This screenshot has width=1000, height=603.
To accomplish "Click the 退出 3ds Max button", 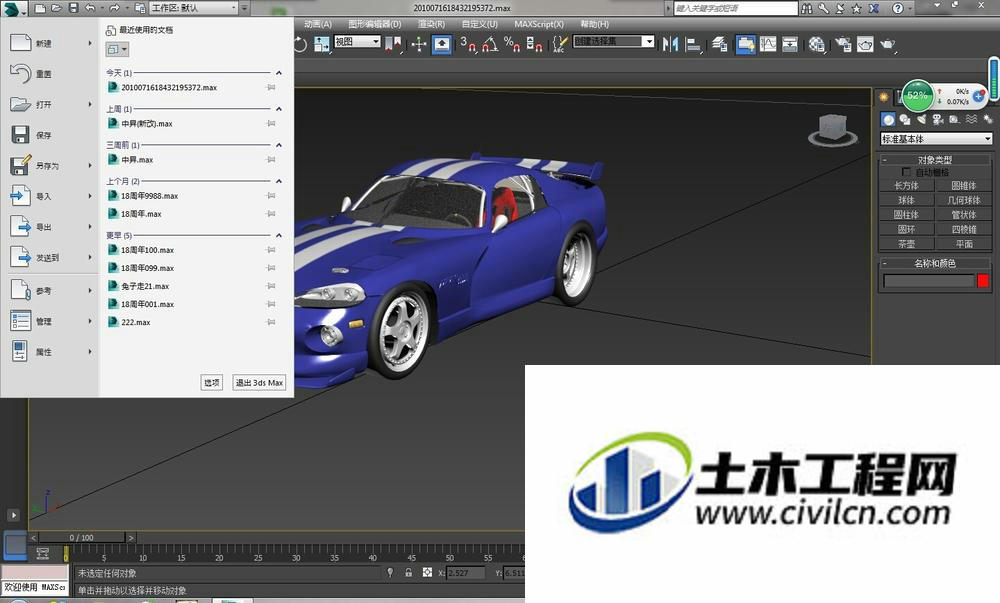I will [x=259, y=382].
